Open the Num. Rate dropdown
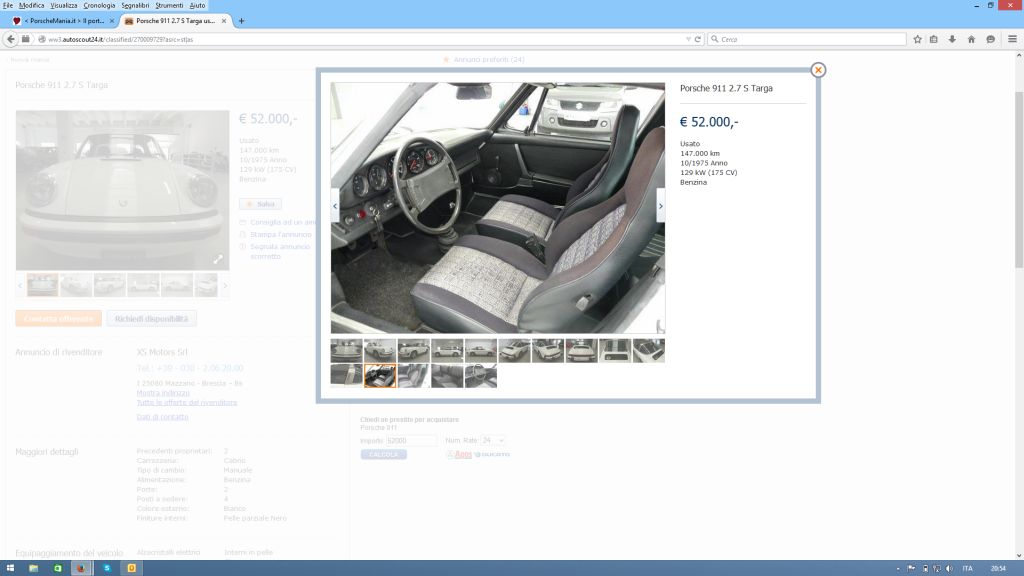This screenshot has width=1024, height=576. click(x=492, y=441)
